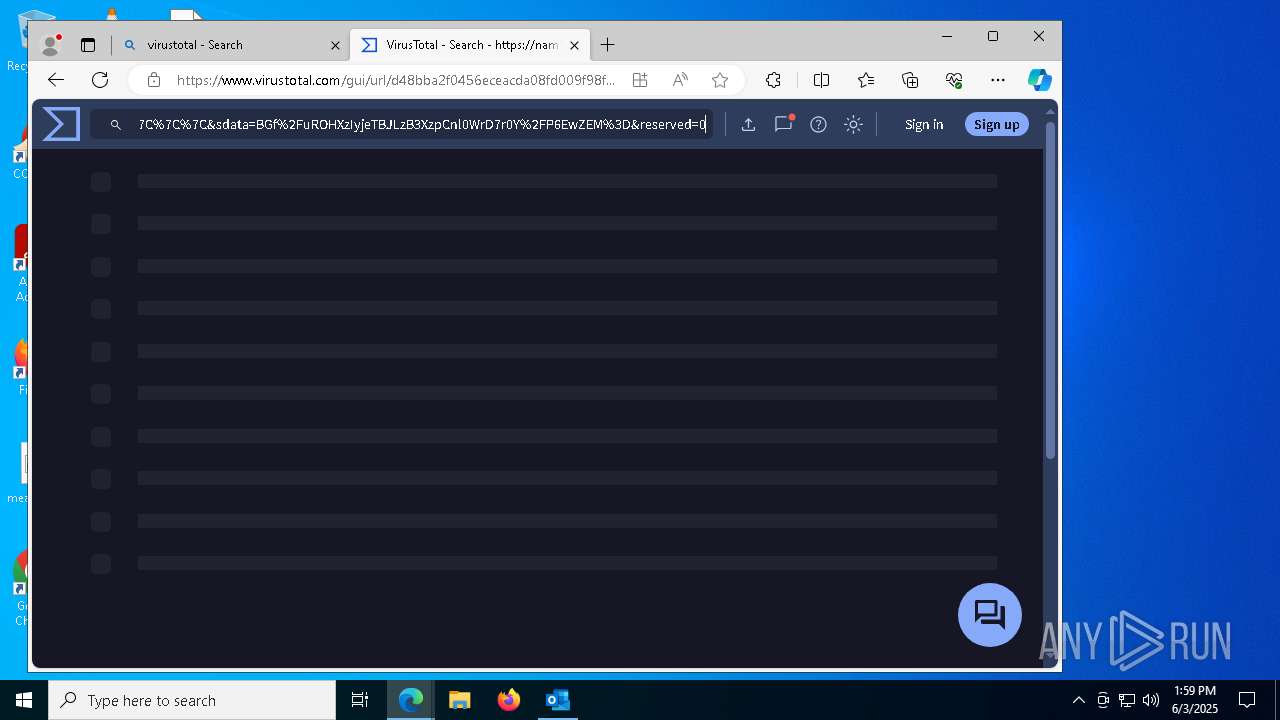Open the VirusTotal help question icon
This screenshot has width=1280, height=720.
click(x=818, y=125)
